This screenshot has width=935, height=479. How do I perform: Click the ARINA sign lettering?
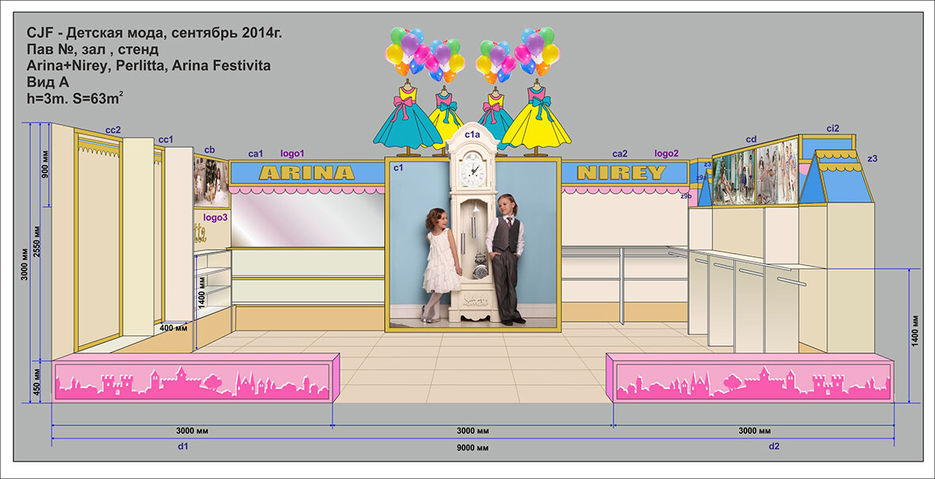306,173
